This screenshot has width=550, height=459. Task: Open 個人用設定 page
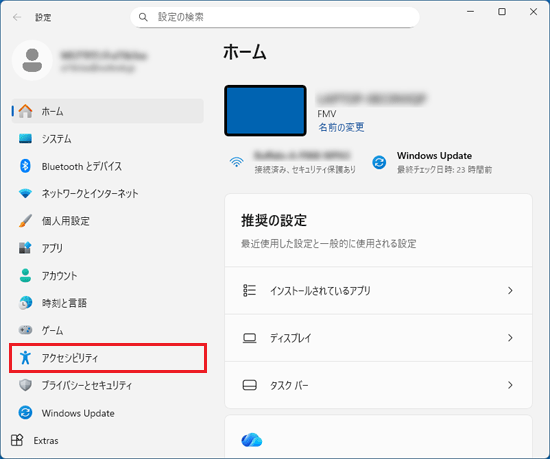66,221
